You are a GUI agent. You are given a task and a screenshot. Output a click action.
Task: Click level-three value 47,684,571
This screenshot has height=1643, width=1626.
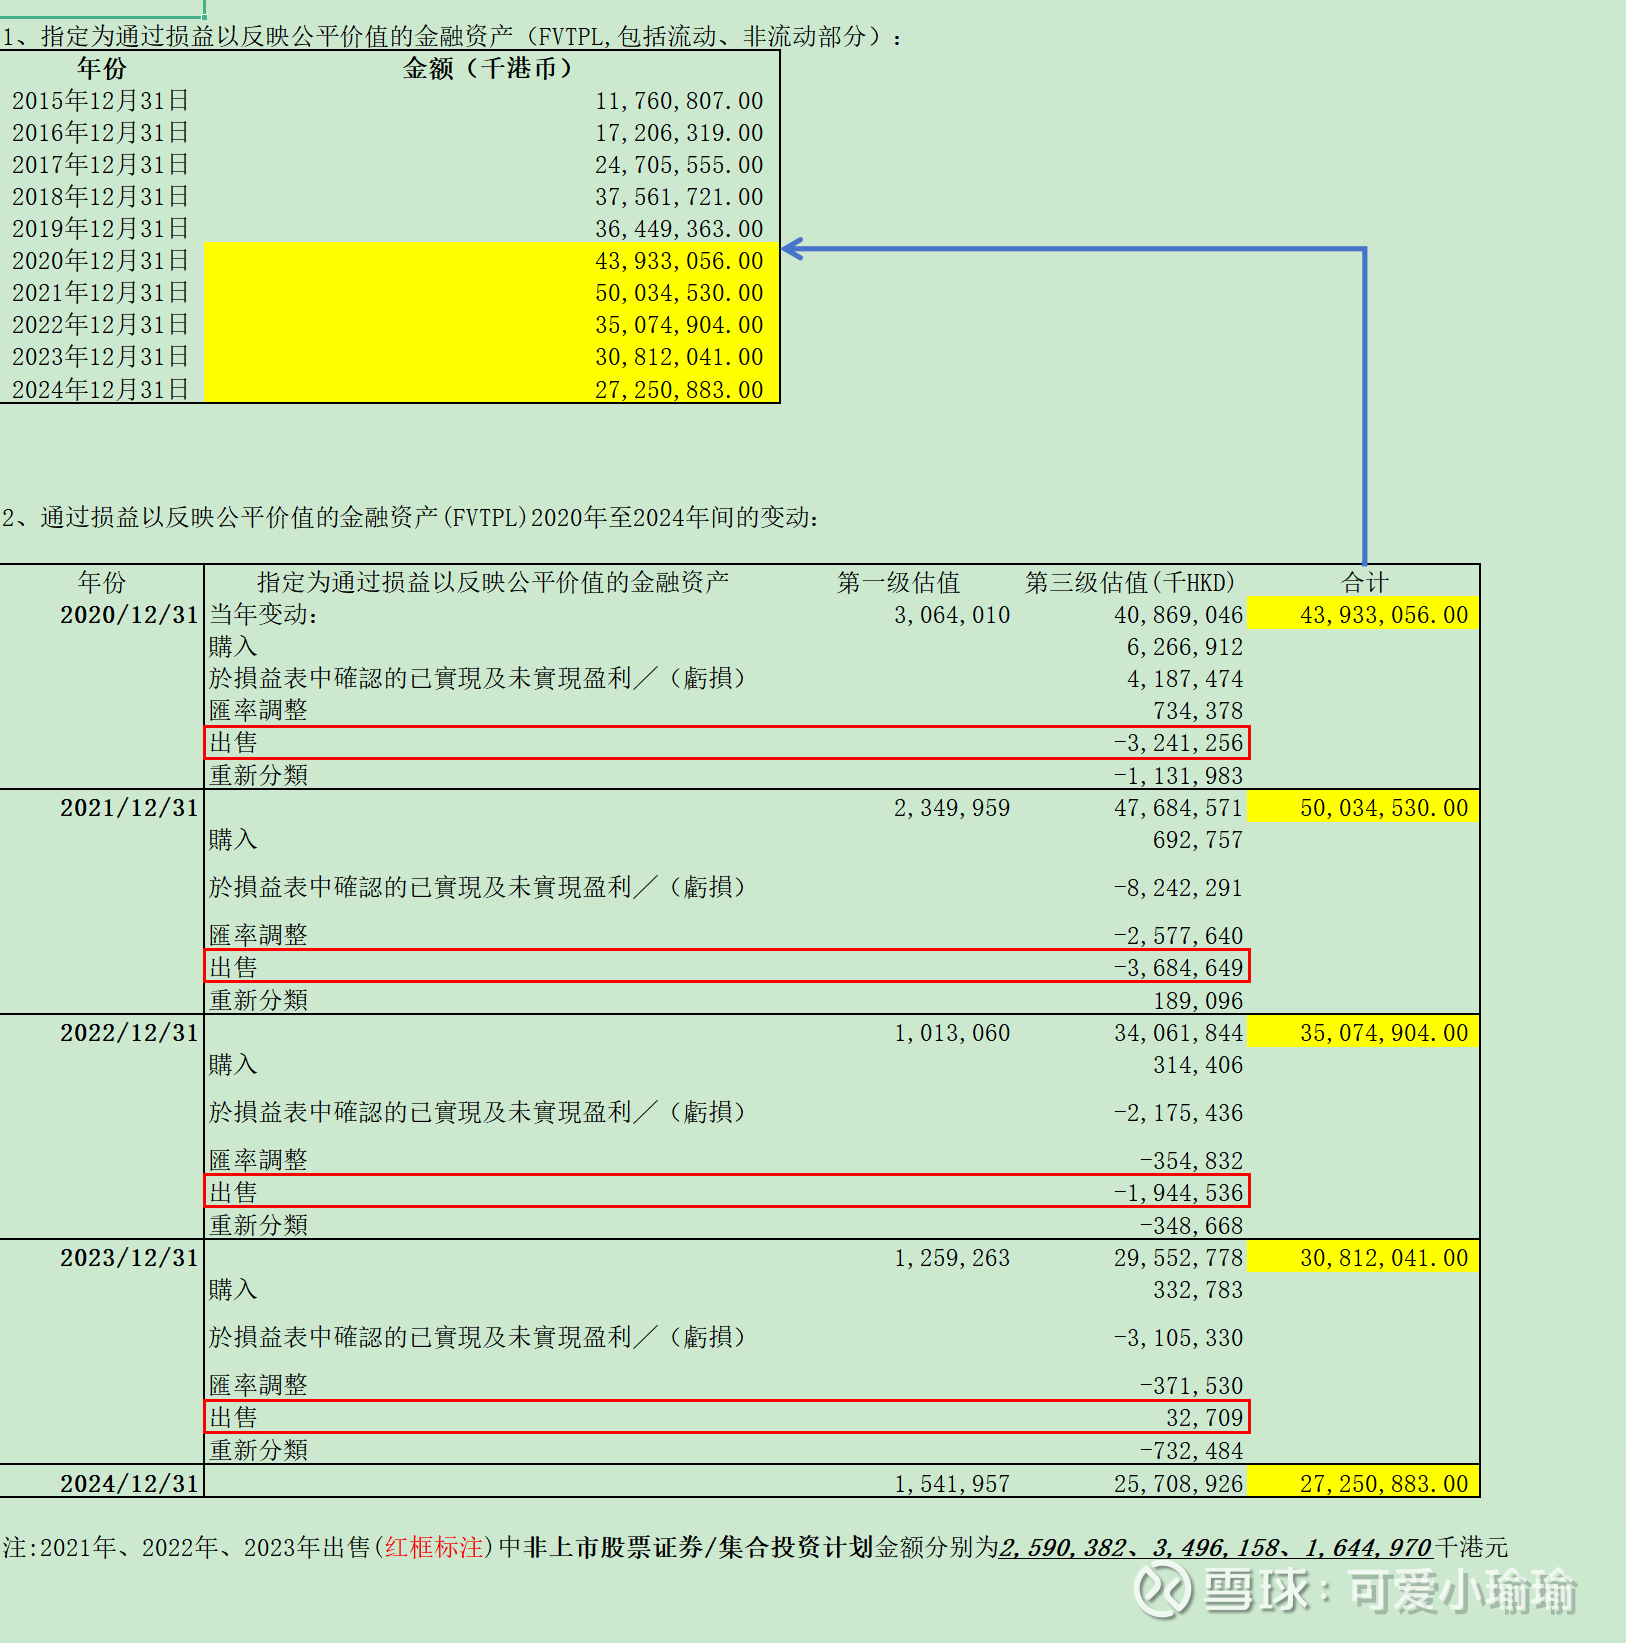(1179, 808)
